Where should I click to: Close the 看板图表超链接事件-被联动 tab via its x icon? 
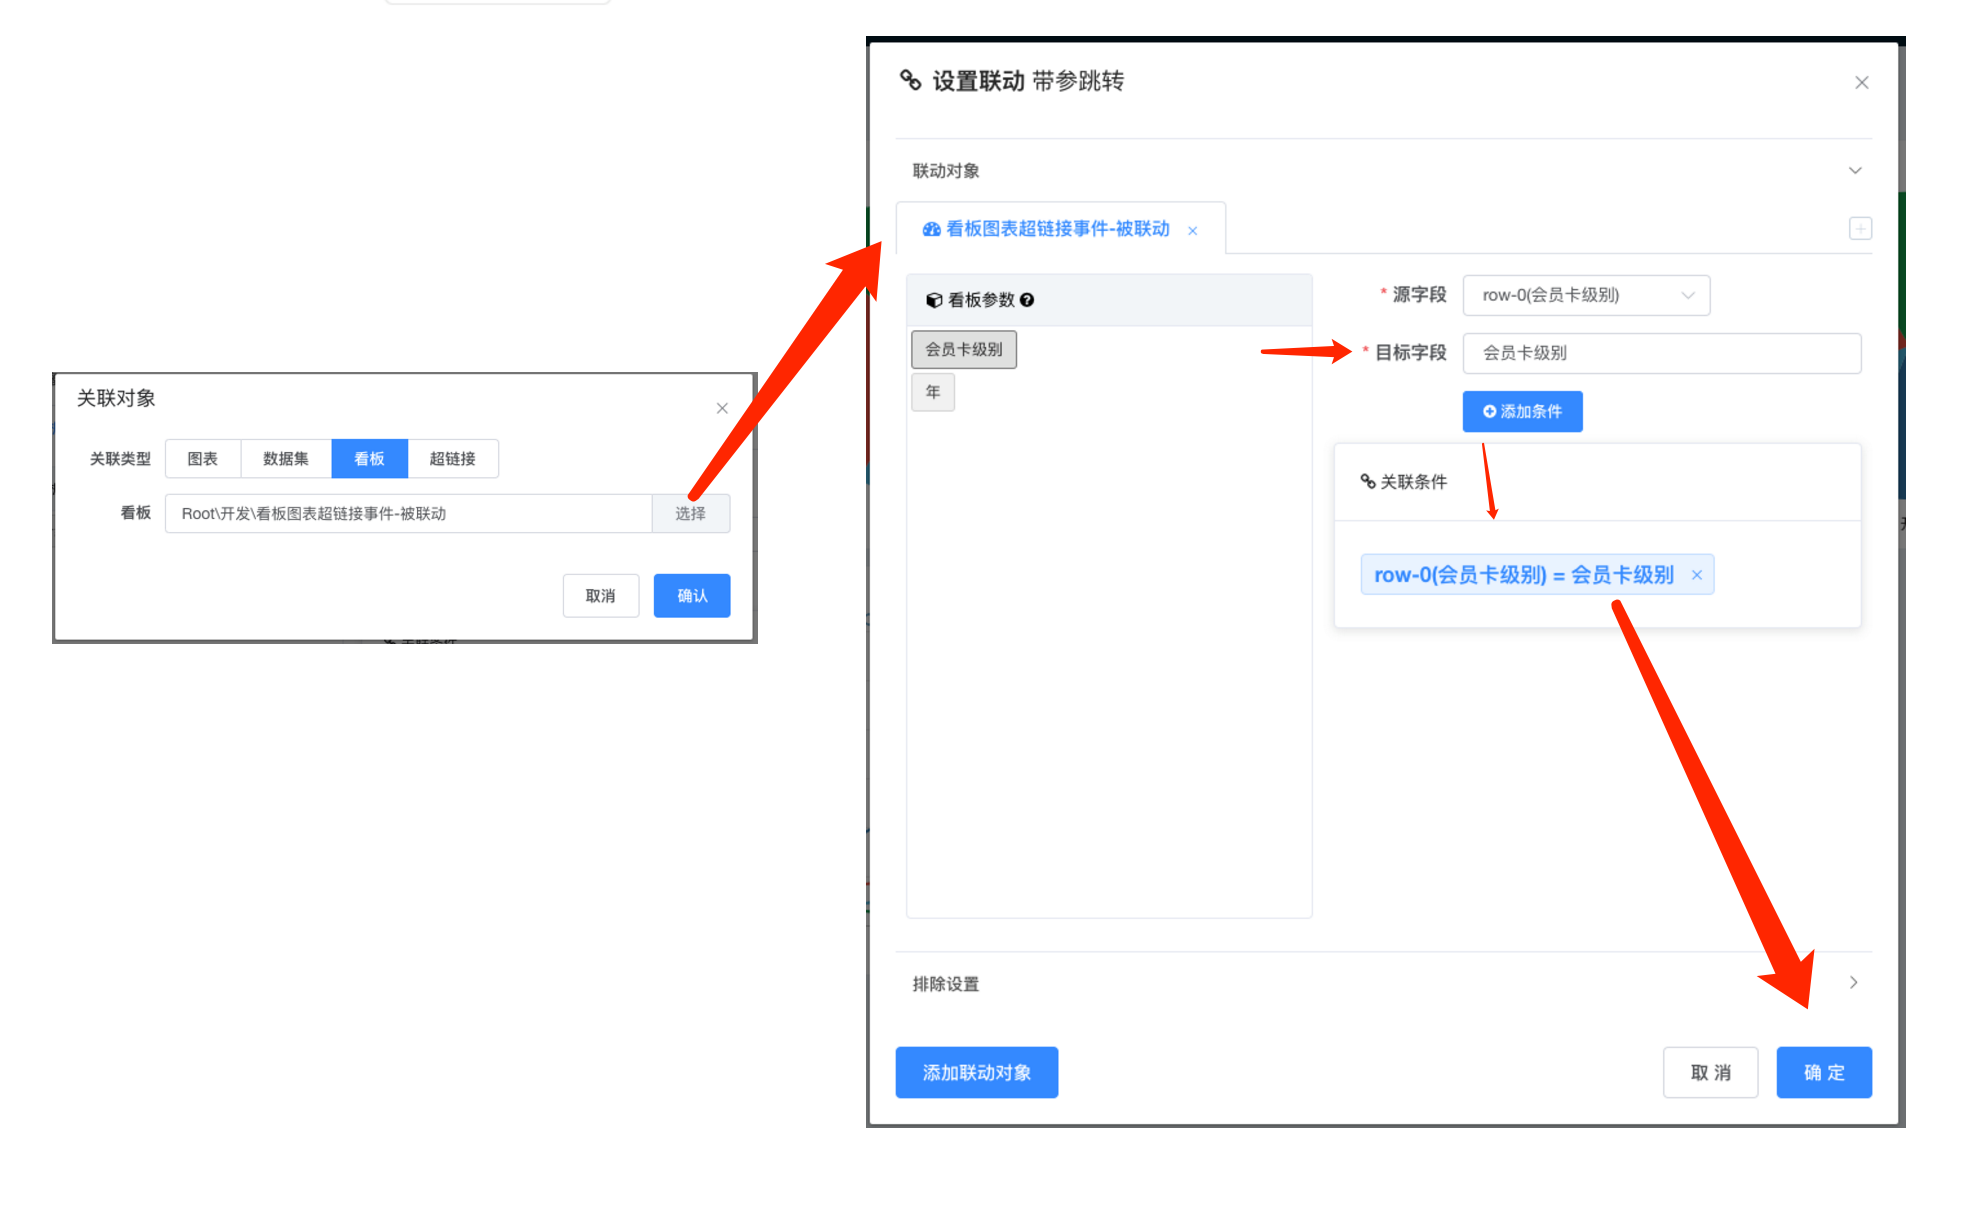1193,231
